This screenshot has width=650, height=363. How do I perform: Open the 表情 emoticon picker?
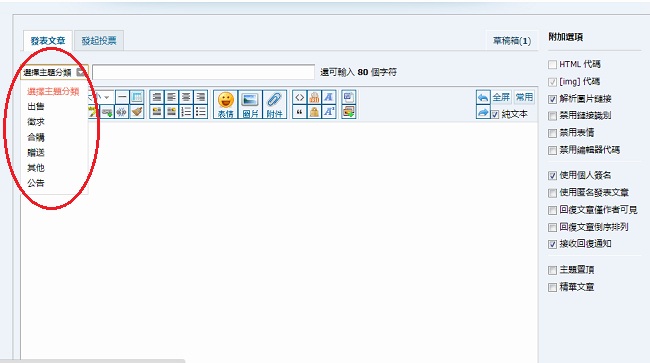[x=226, y=104]
